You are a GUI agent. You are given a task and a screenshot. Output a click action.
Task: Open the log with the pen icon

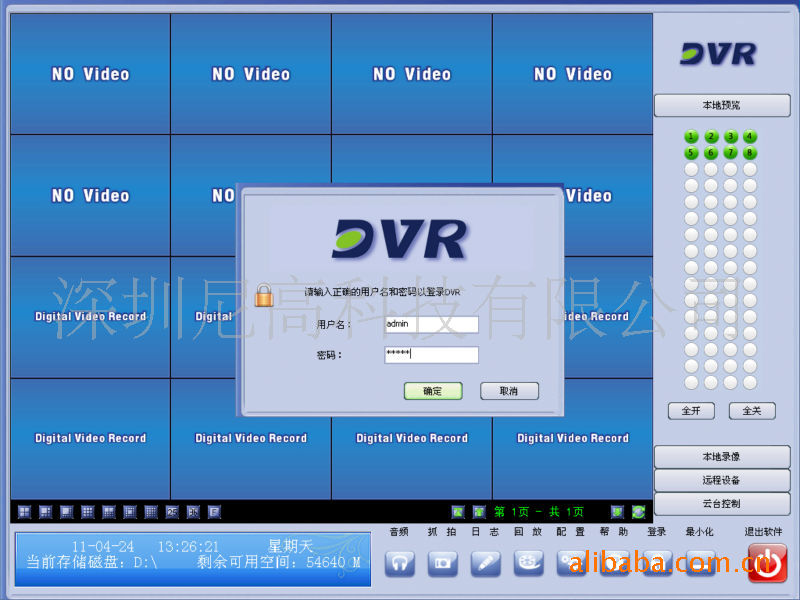coord(485,563)
